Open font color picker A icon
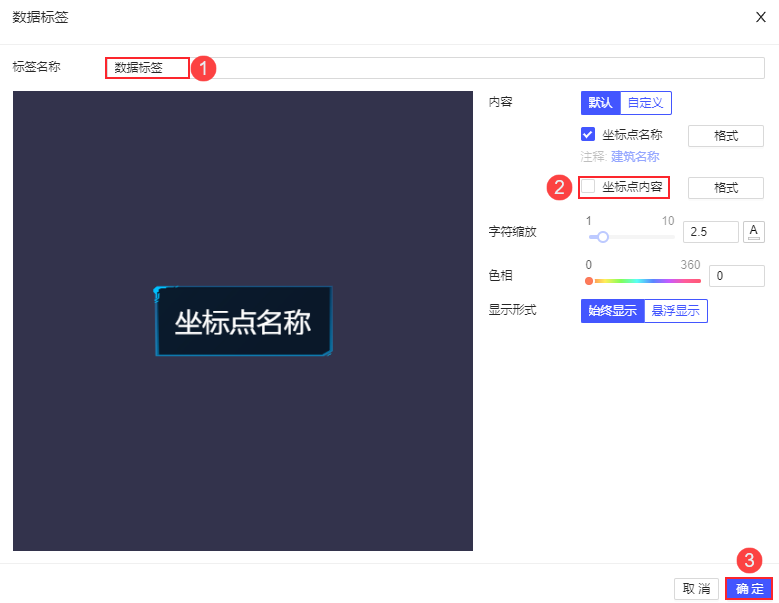Screen dimensions: 779x603 754,232
